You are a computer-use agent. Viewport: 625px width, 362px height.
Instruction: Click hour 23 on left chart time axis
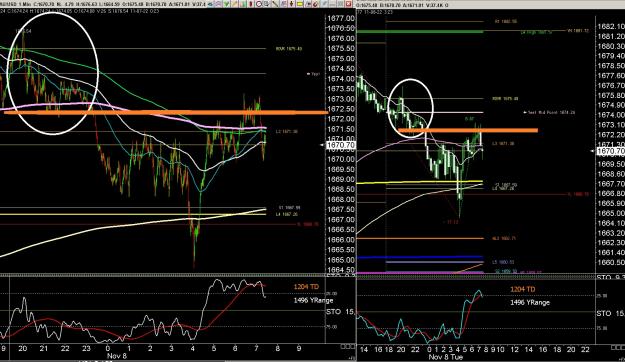86,348
